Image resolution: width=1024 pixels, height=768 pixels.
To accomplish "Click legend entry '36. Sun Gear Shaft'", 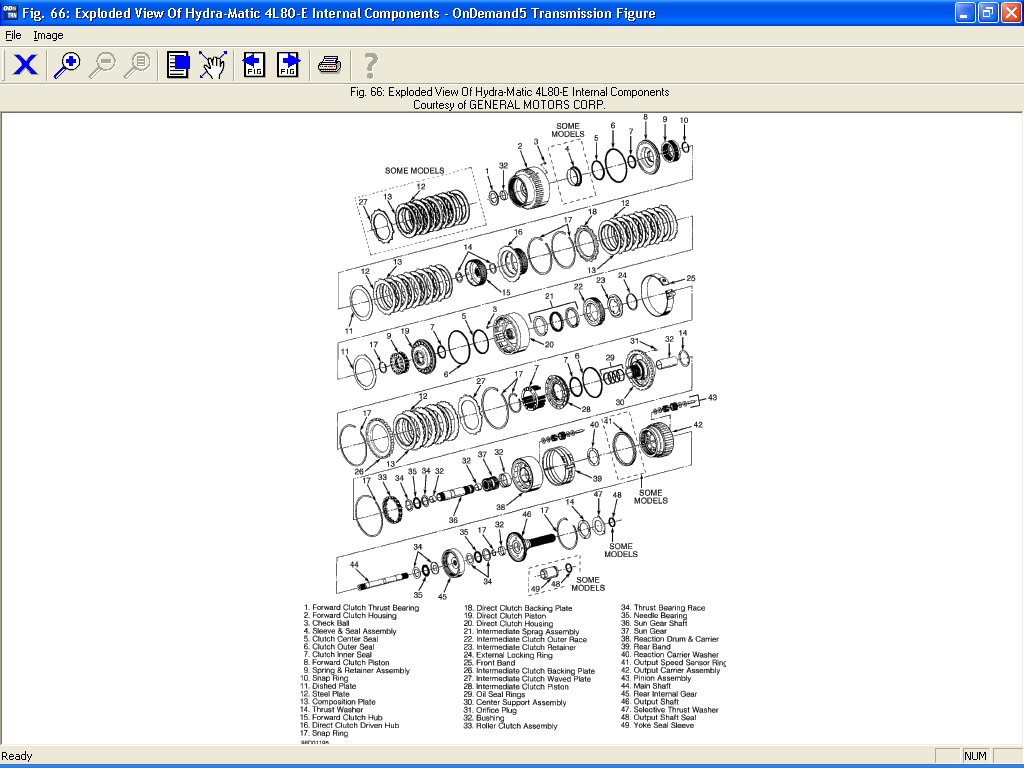I will coord(654,623).
